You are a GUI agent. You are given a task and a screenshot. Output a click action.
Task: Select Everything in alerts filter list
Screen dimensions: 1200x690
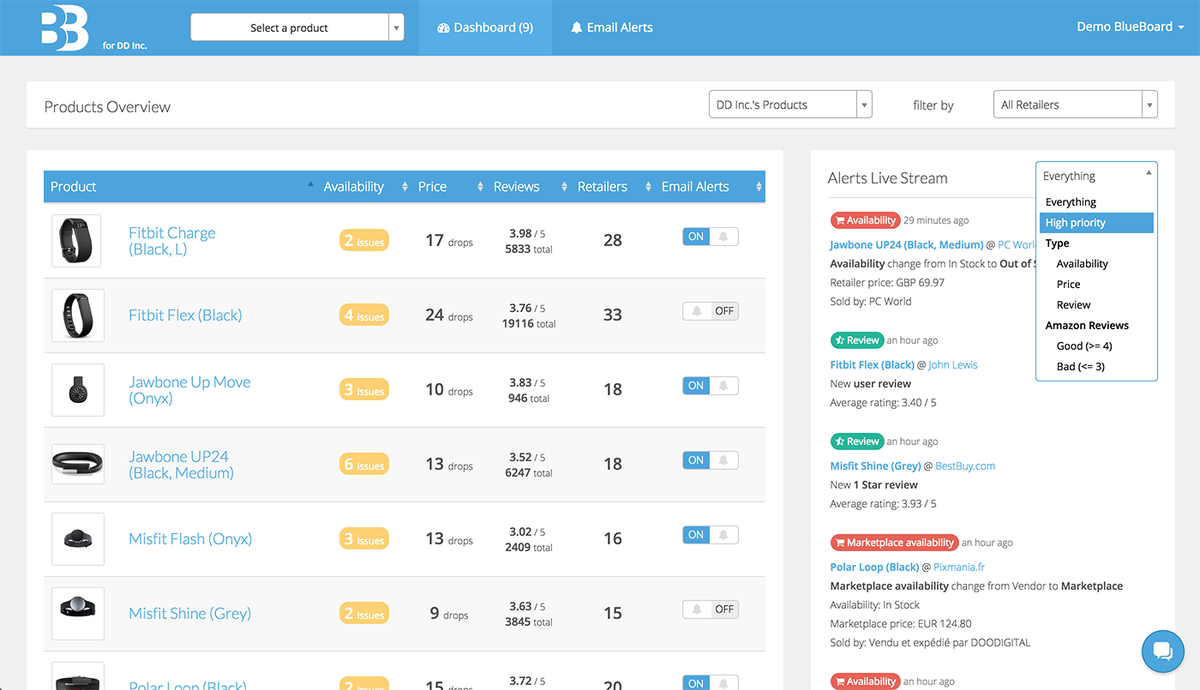1097,202
